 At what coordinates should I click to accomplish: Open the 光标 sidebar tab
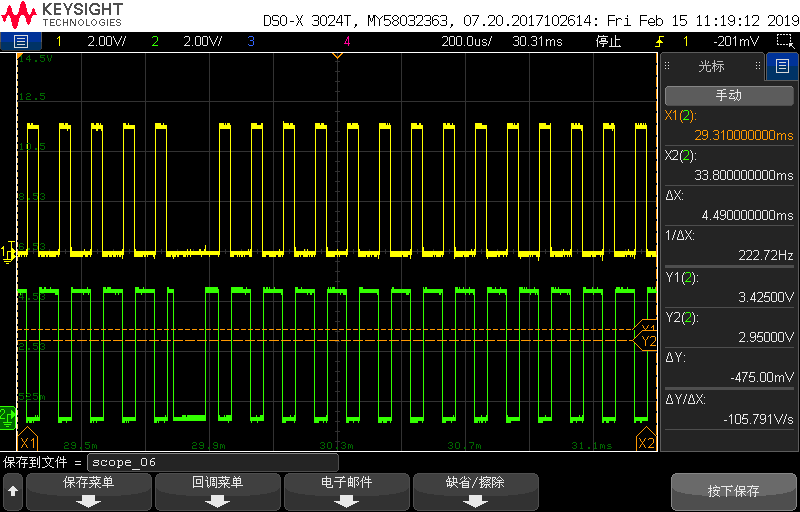coord(711,67)
